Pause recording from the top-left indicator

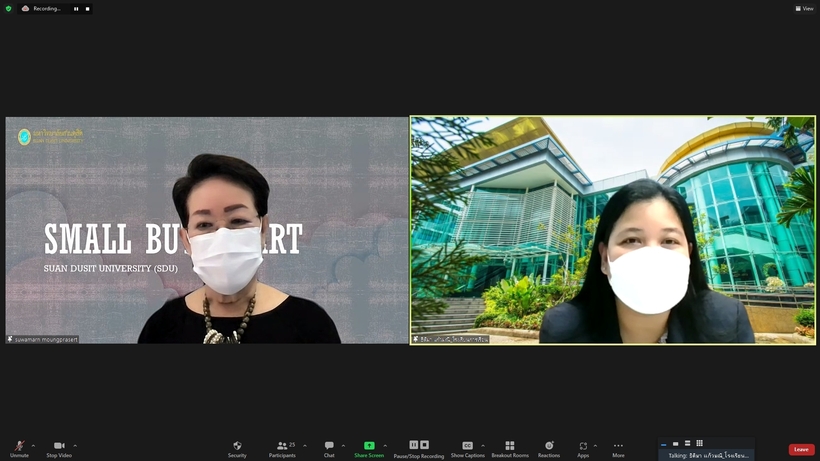coord(76,9)
